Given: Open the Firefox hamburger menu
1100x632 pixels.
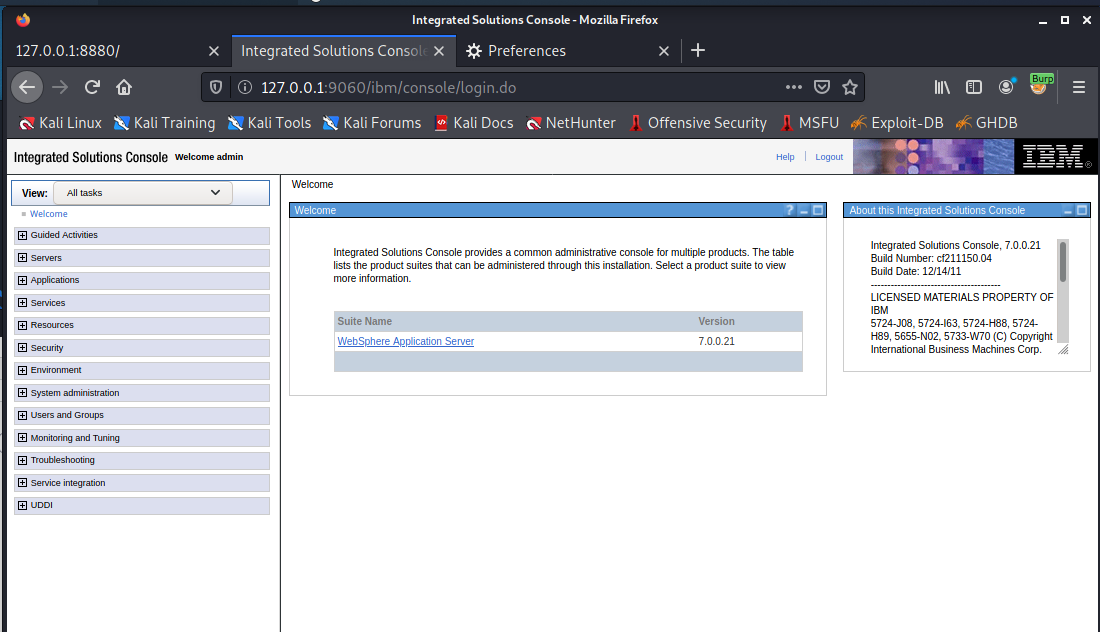Looking at the screenshot, I should tap(1078, 87).
